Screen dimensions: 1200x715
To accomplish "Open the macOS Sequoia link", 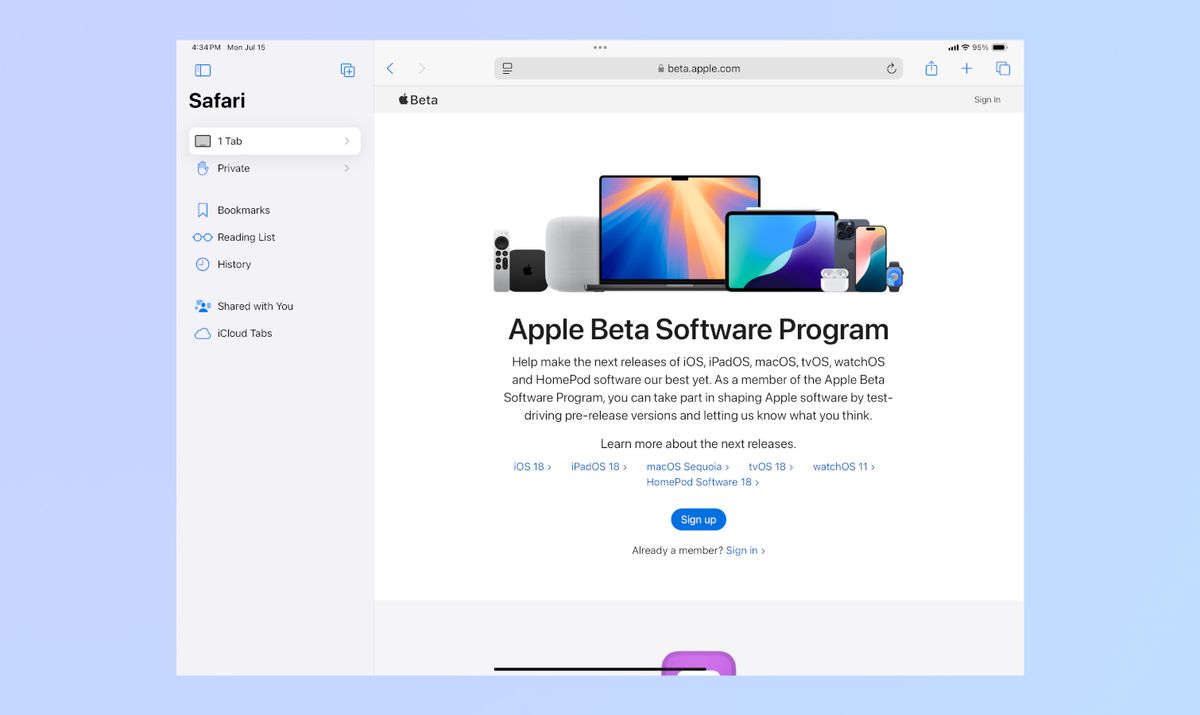I will tap(688, 467).
